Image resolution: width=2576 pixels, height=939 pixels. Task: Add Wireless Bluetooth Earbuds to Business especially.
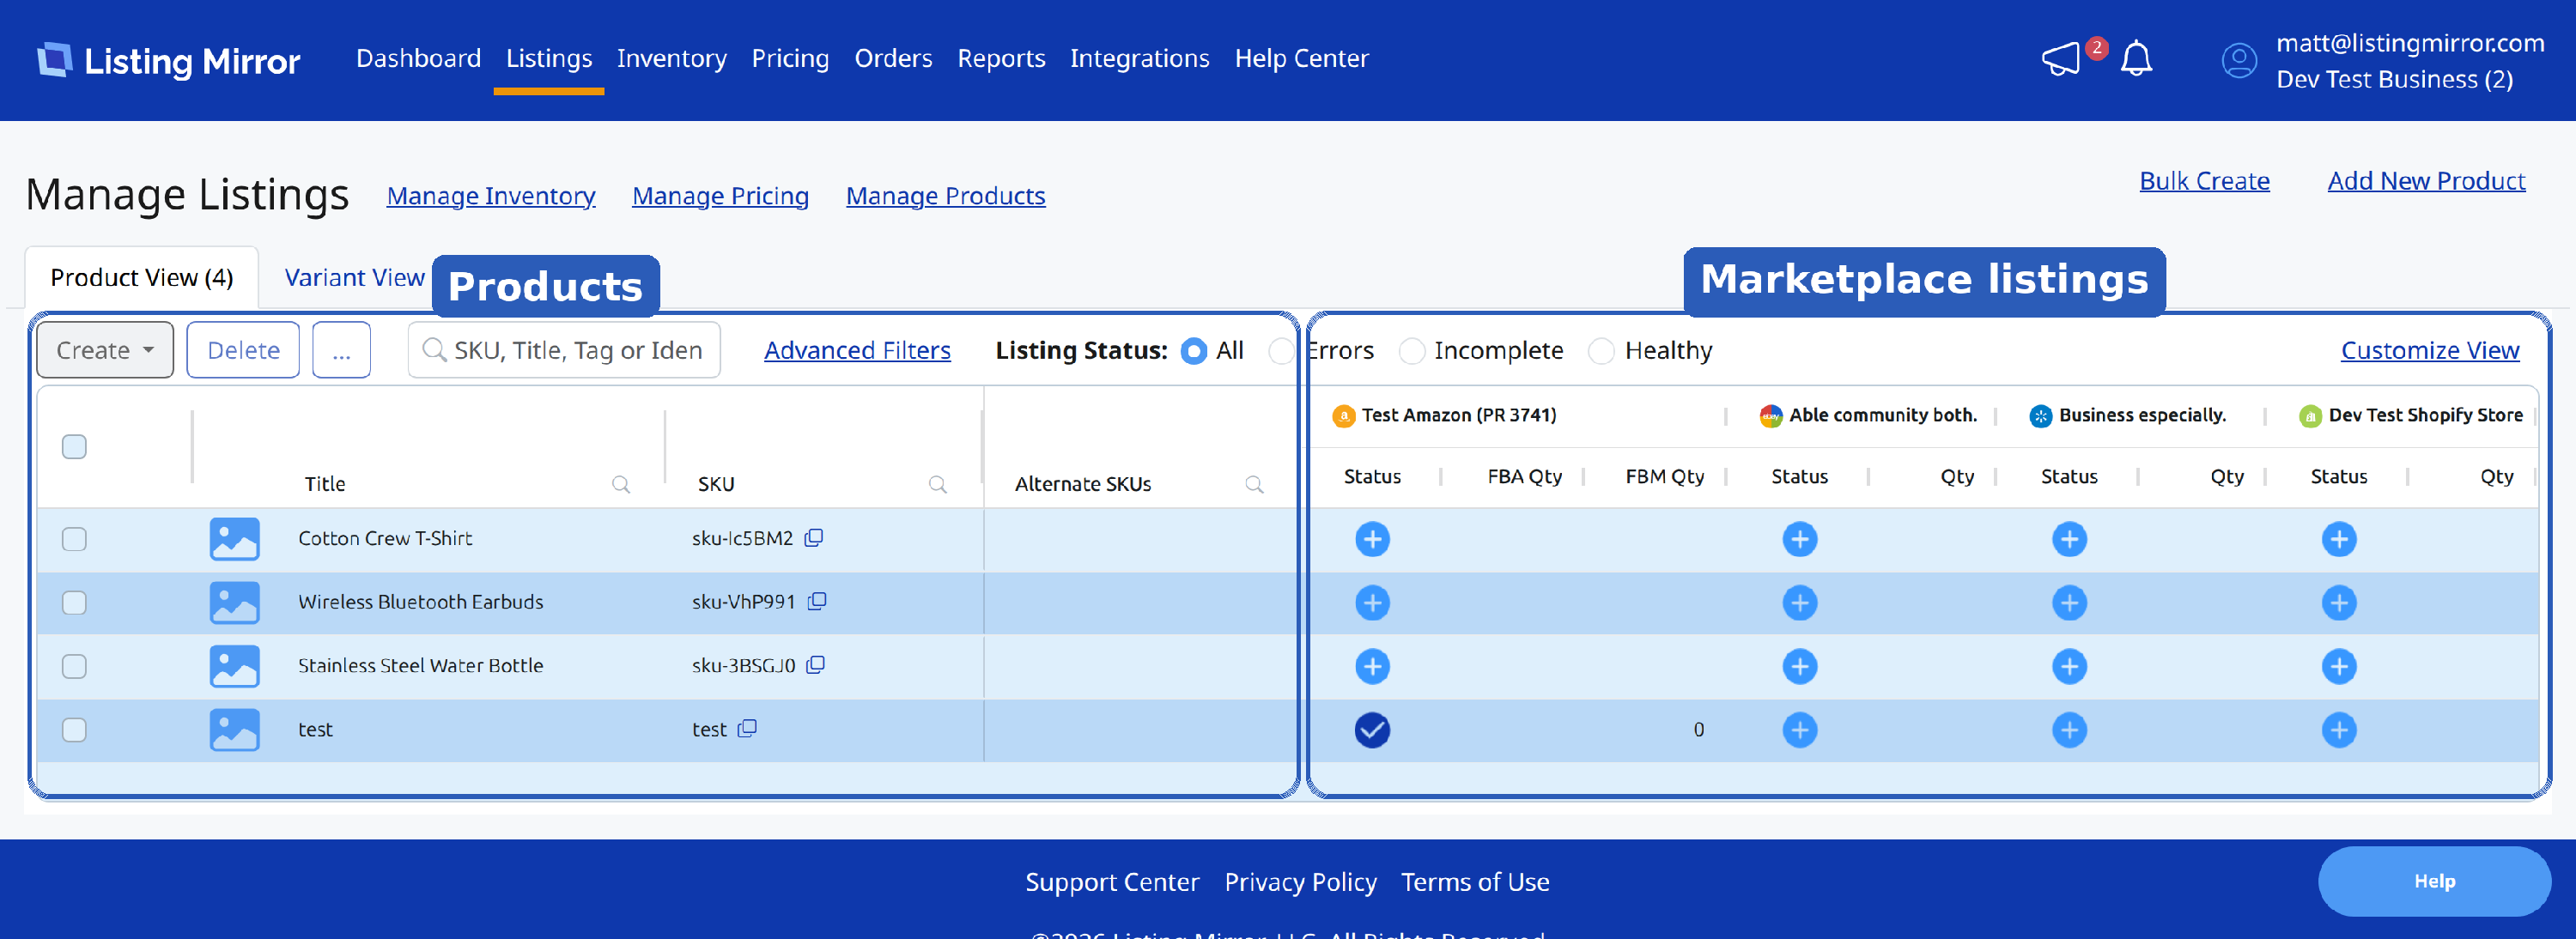click(x=2070, y=603)
